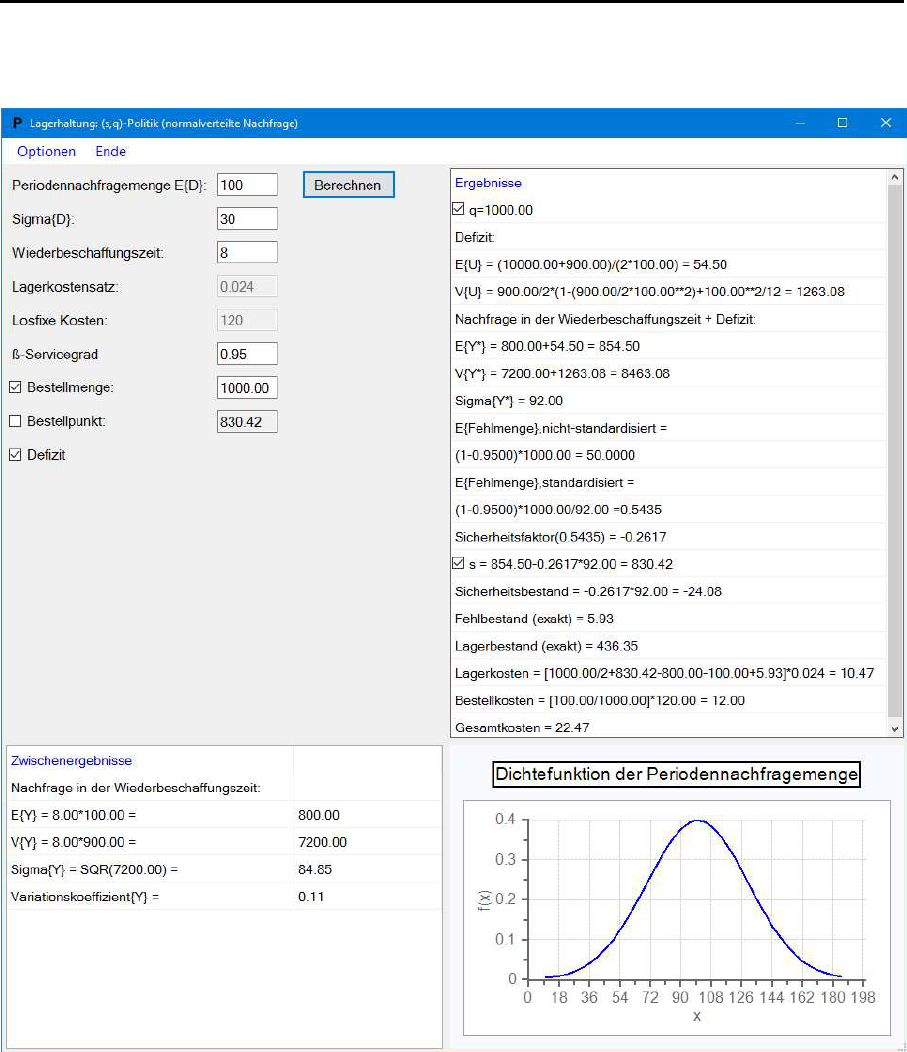Focus the ß-Servicegrad input field
Screen dimensions: 907x1052
click(x=246, y=354)
